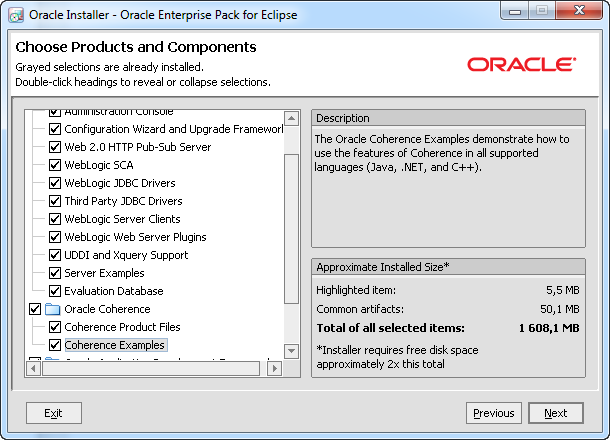Uncheck Configuration Wizard and Upgrade Framework
This screenshot has height=440, width=610.
pyautogui.click(x=55, y=129)
